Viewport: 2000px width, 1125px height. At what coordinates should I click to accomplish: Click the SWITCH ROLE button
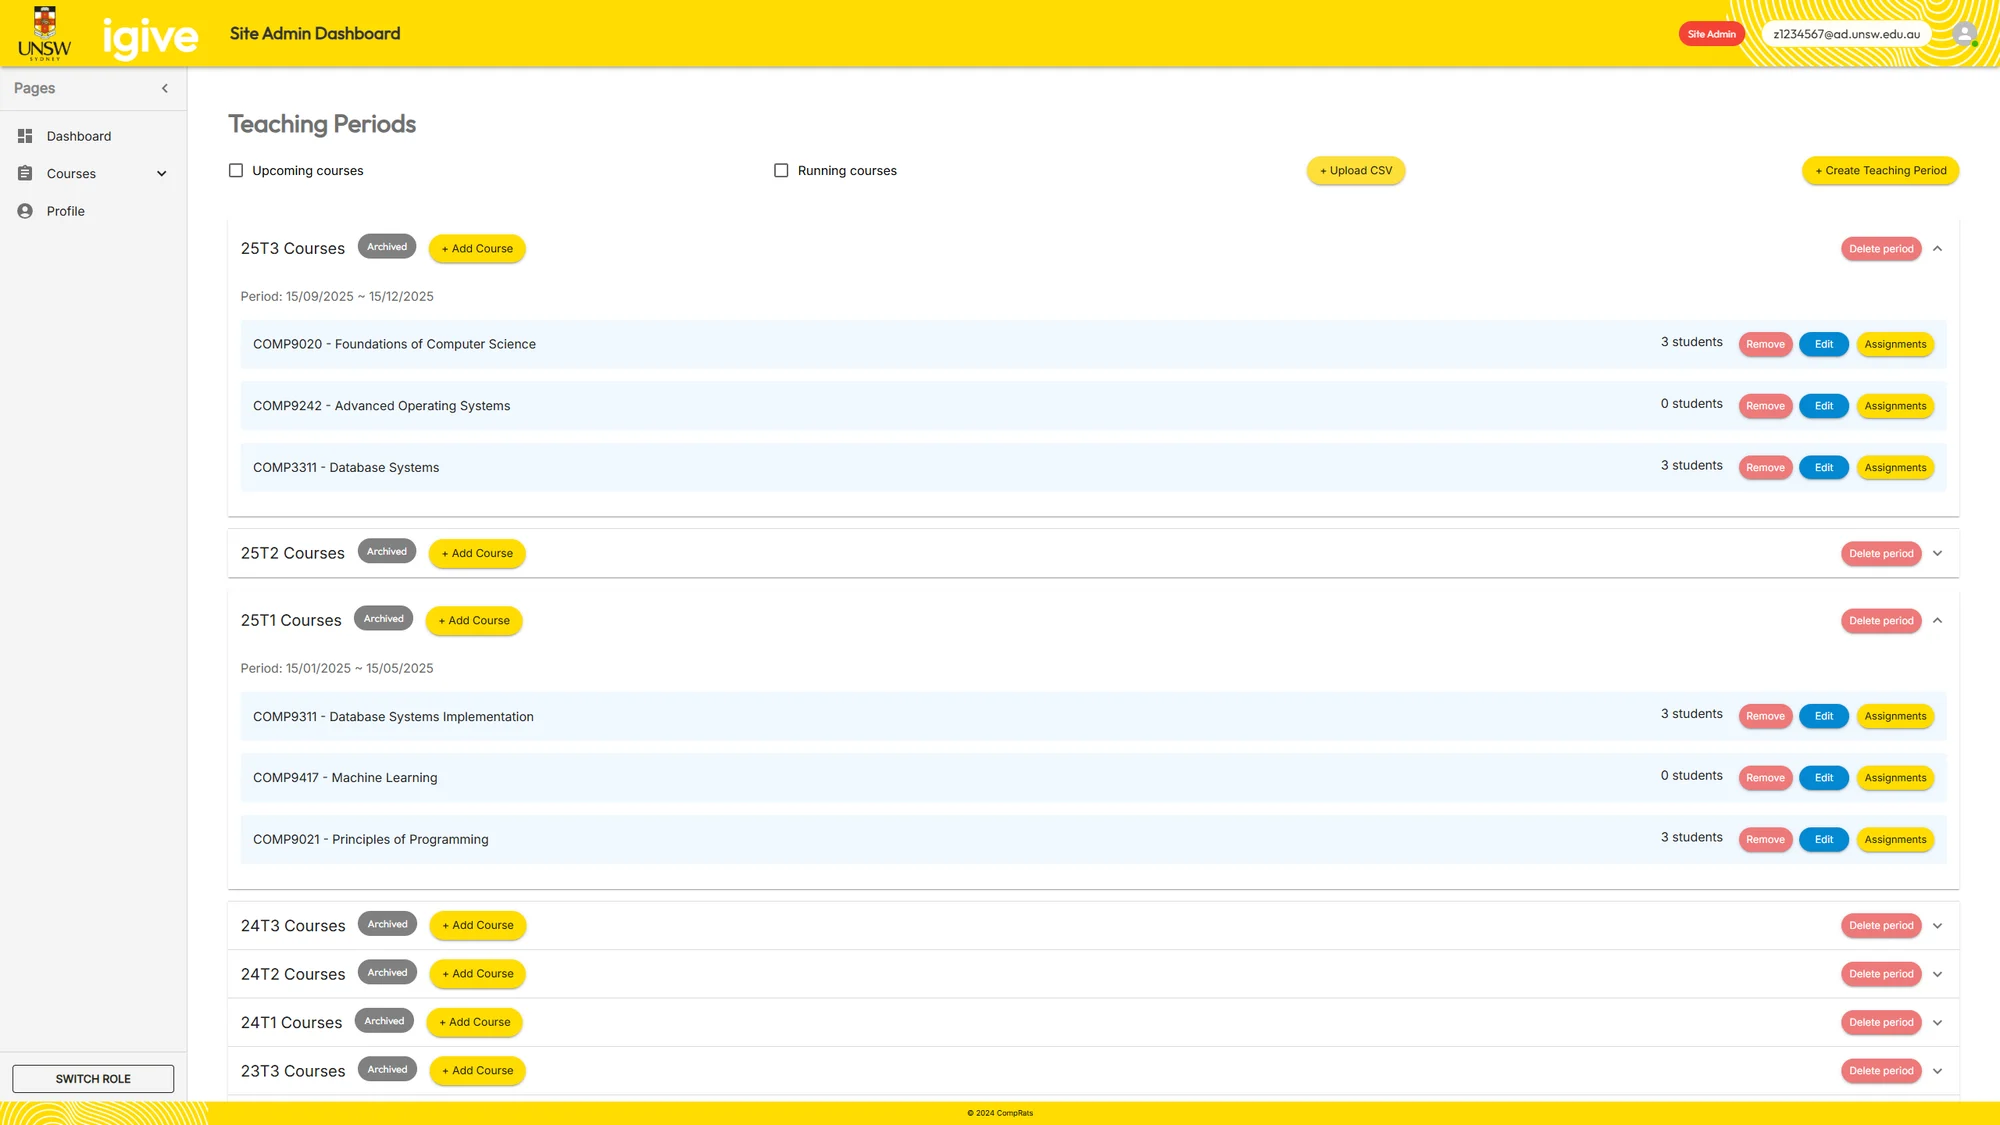93,1079
